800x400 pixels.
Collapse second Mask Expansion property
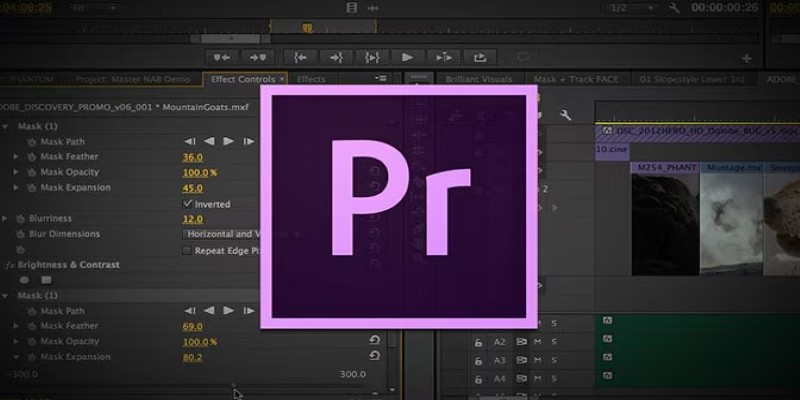16,357
